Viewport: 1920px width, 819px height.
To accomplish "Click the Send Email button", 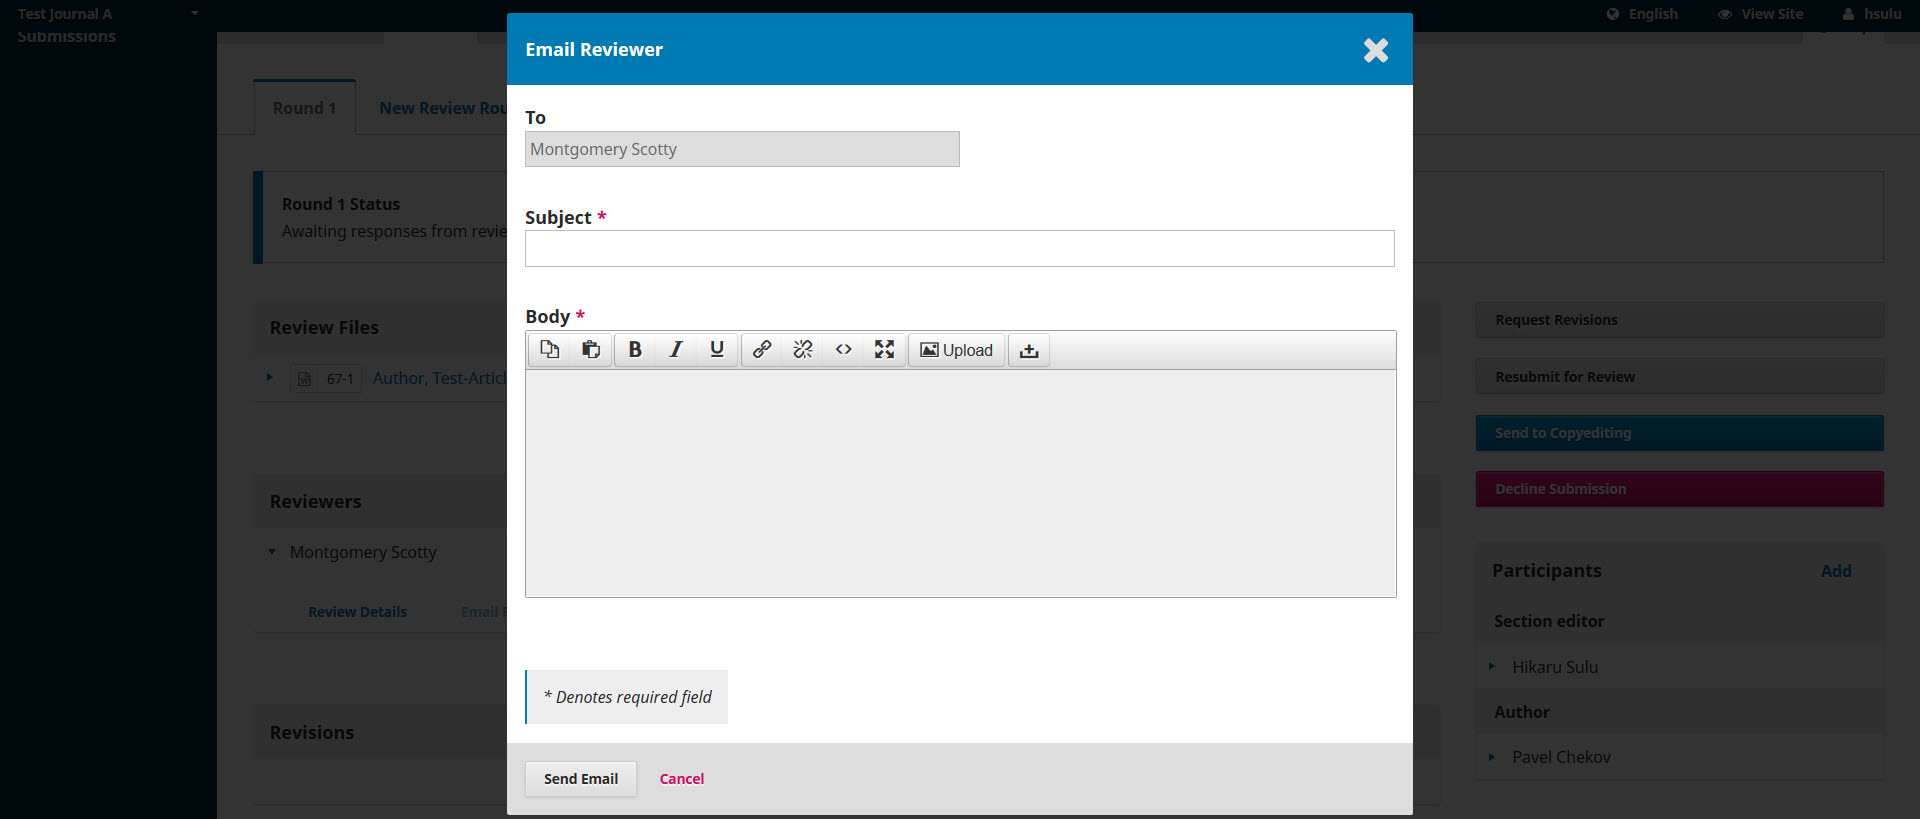I will click(581, 778).
